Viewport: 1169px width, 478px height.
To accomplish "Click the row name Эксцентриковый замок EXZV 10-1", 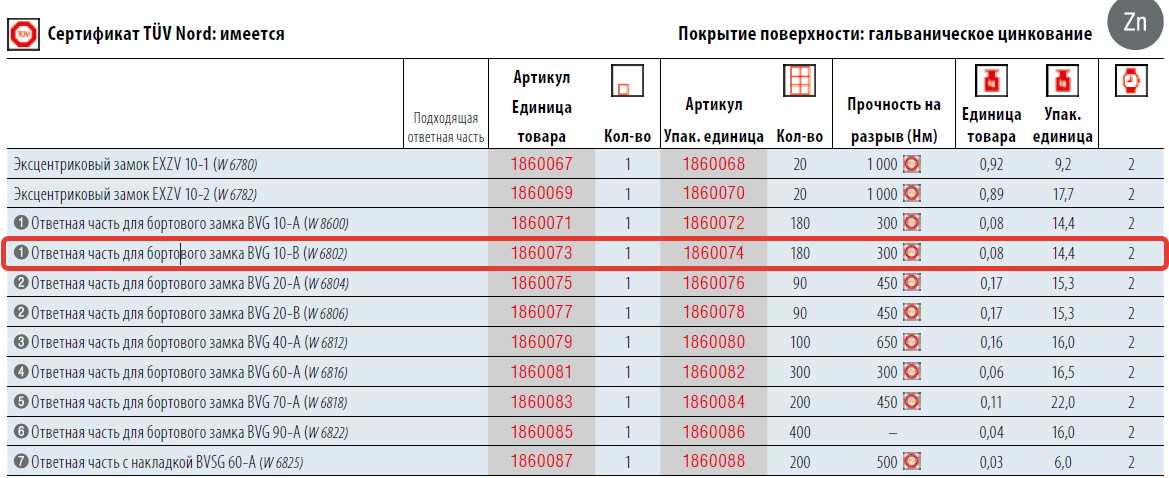I will 136,165.
